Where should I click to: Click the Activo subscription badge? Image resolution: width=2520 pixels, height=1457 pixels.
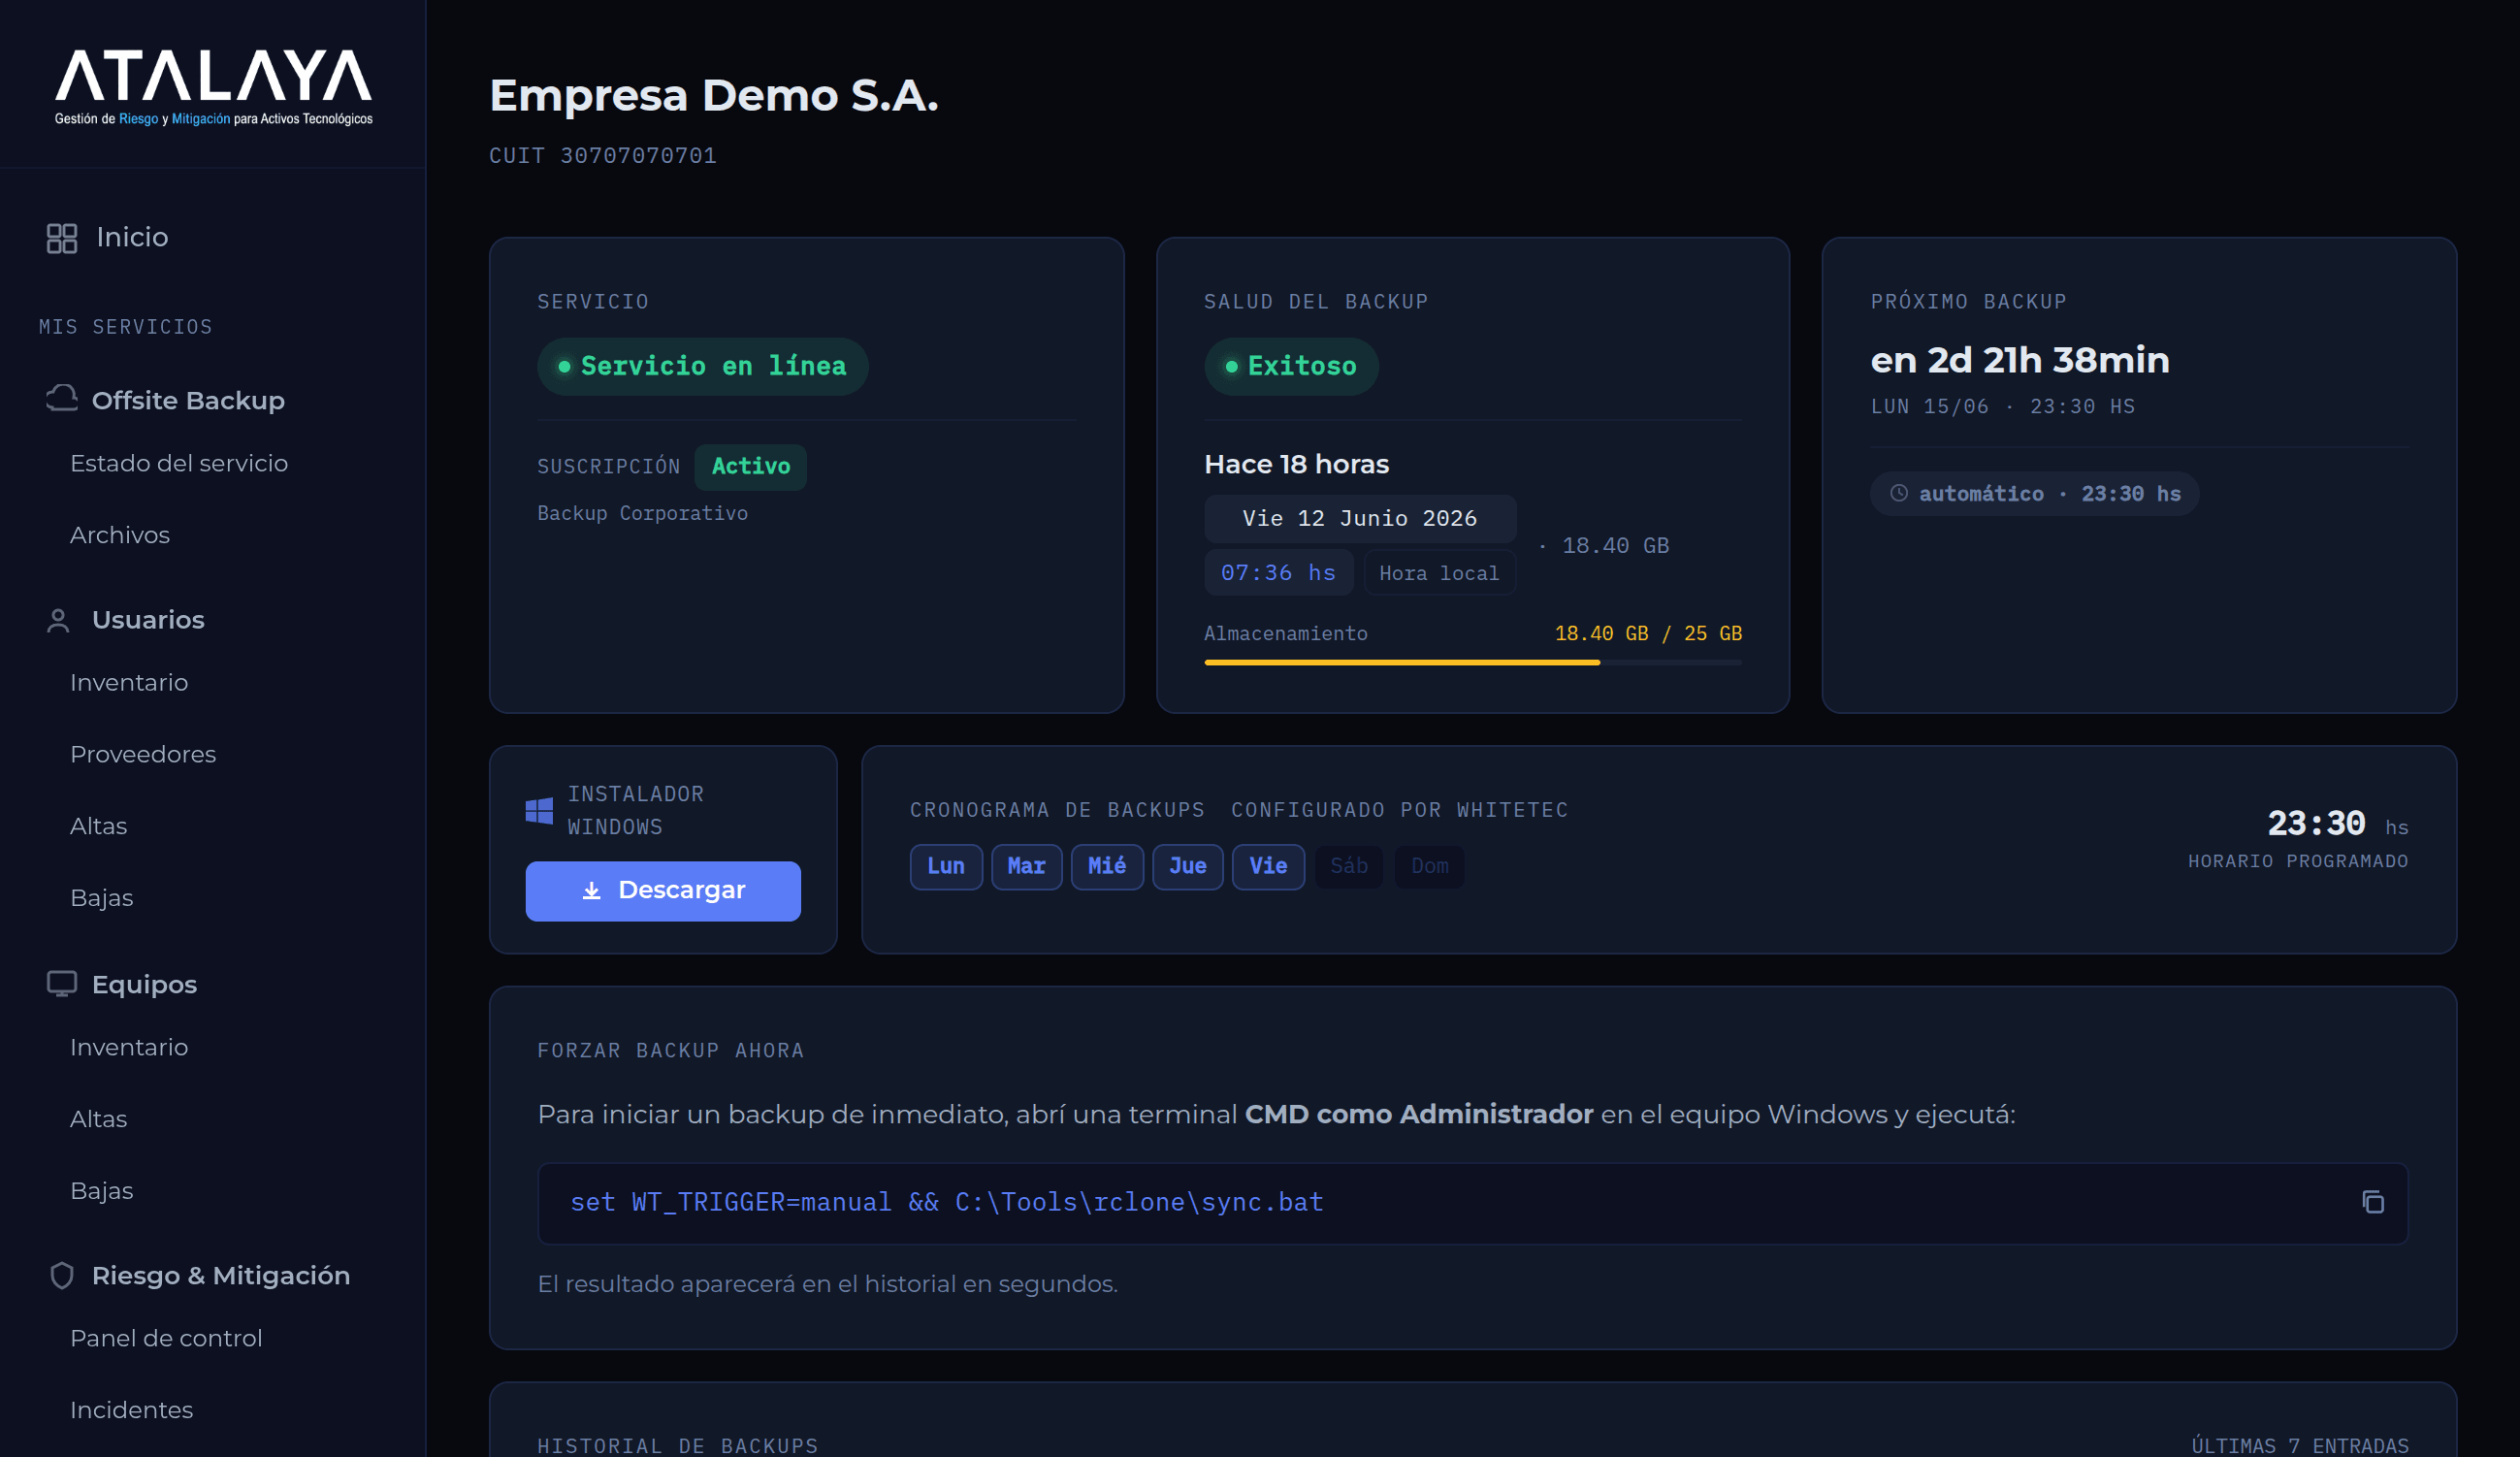751,467
